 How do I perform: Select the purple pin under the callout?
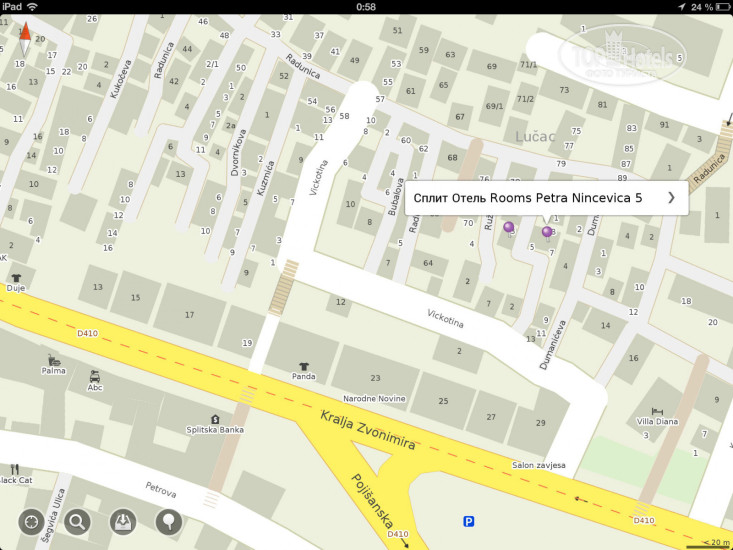(547, 231)
